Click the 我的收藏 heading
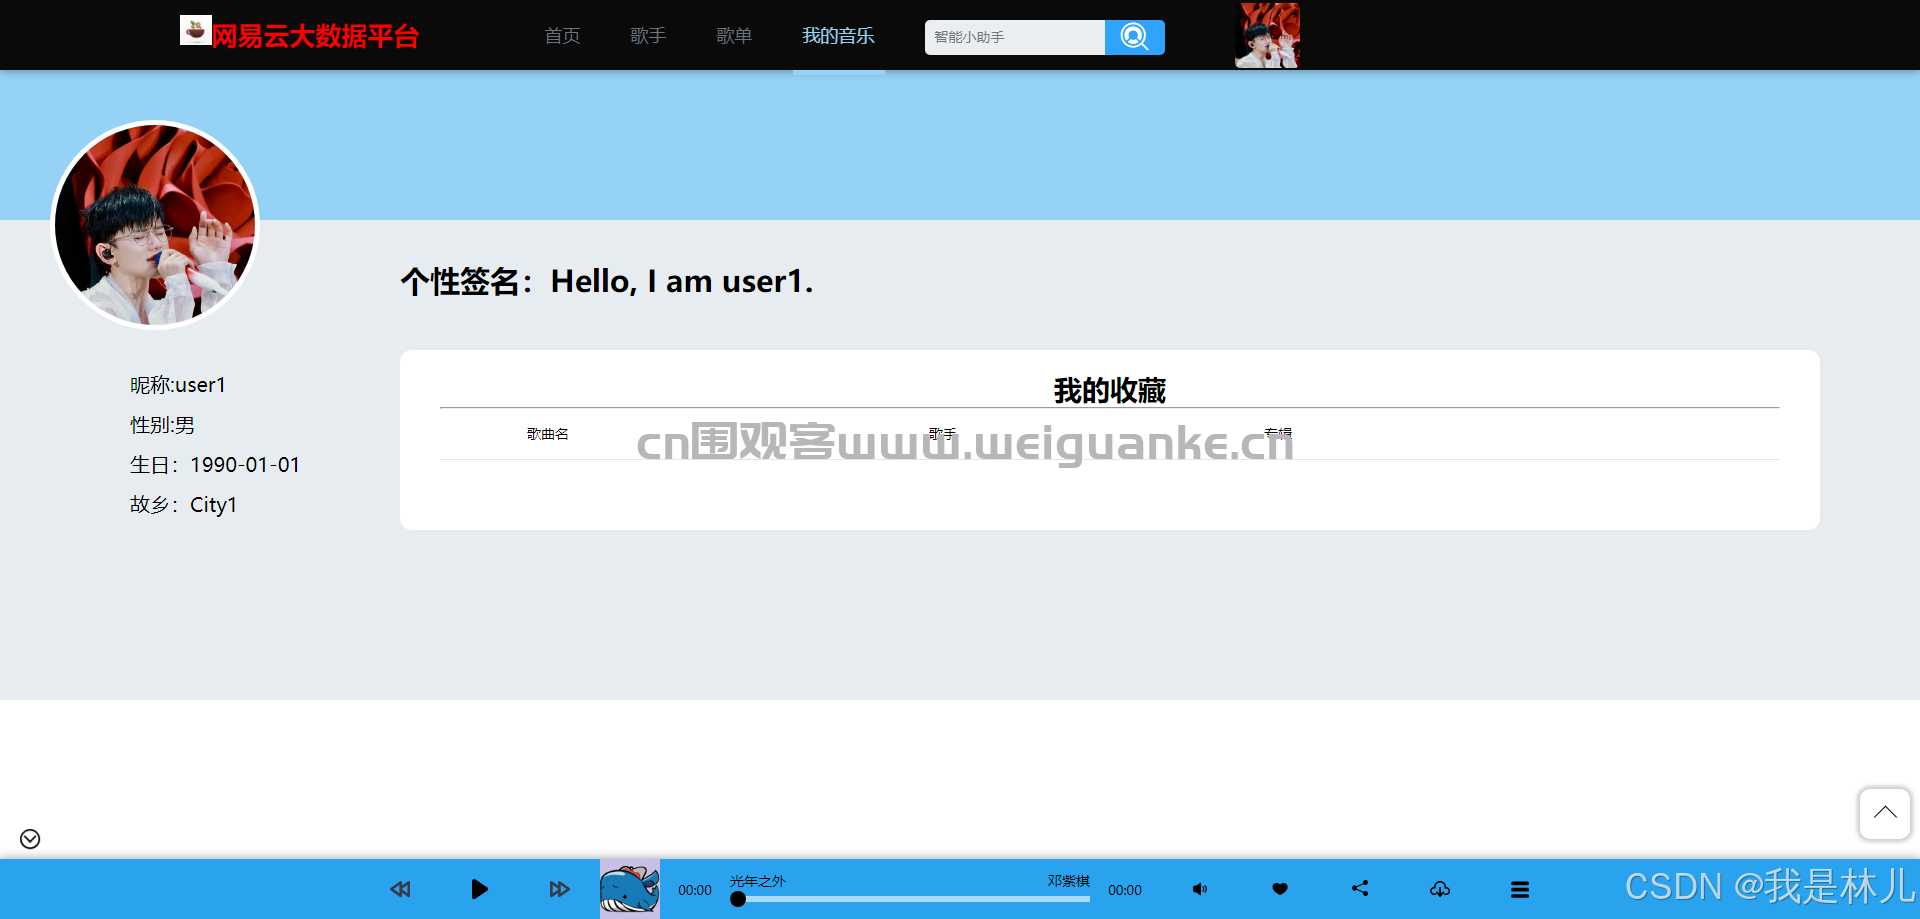 pos(1110,390)
